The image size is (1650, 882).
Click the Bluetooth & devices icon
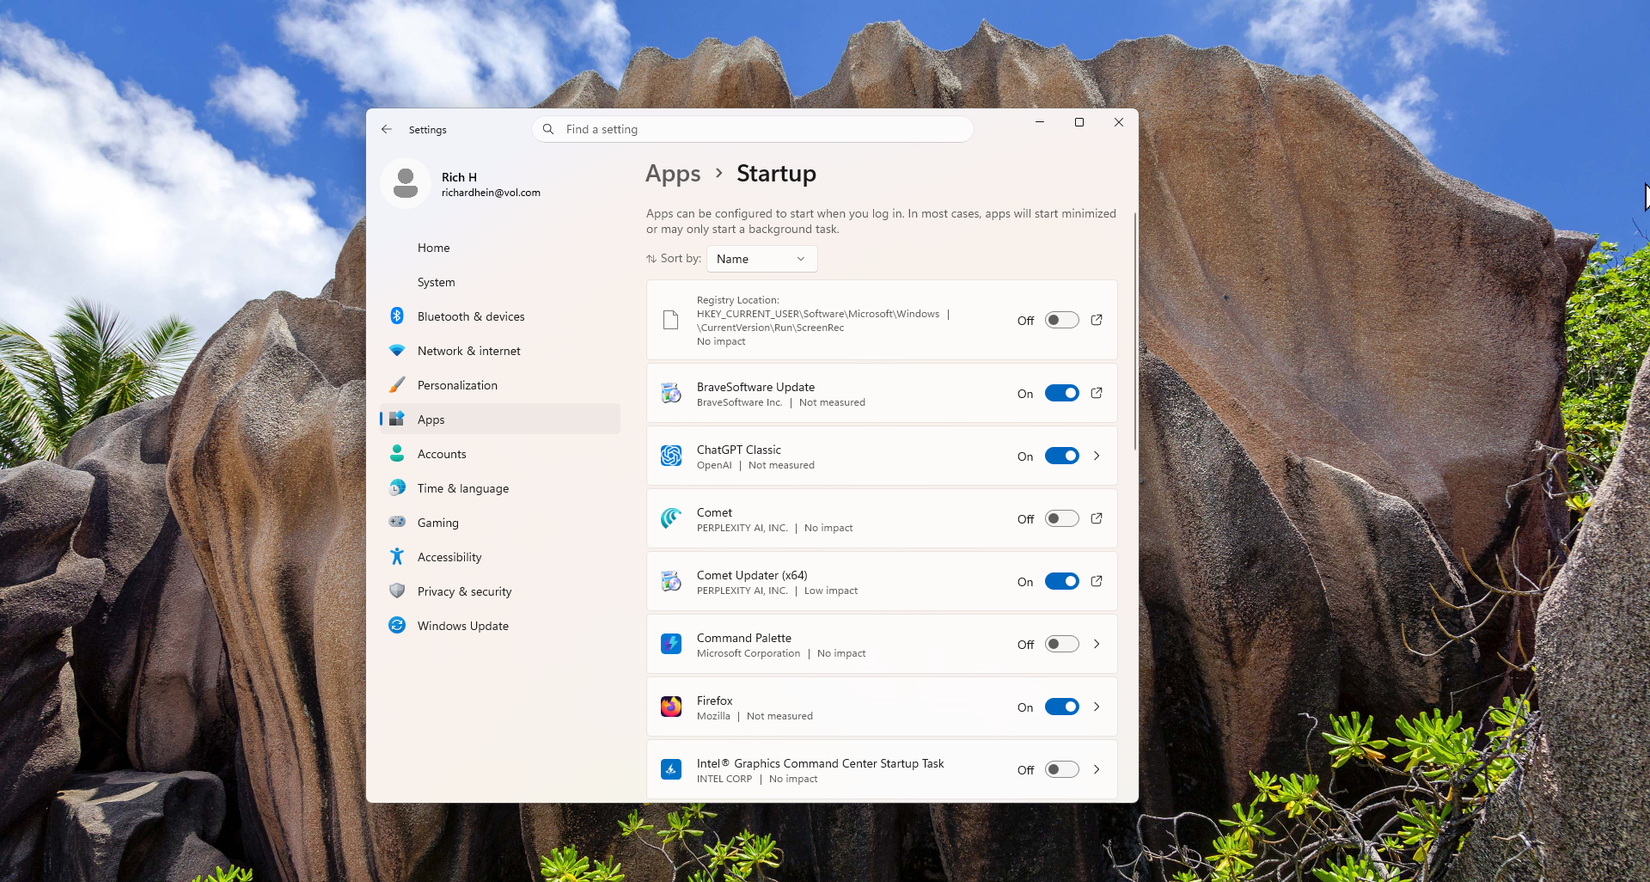click(397, 316)
